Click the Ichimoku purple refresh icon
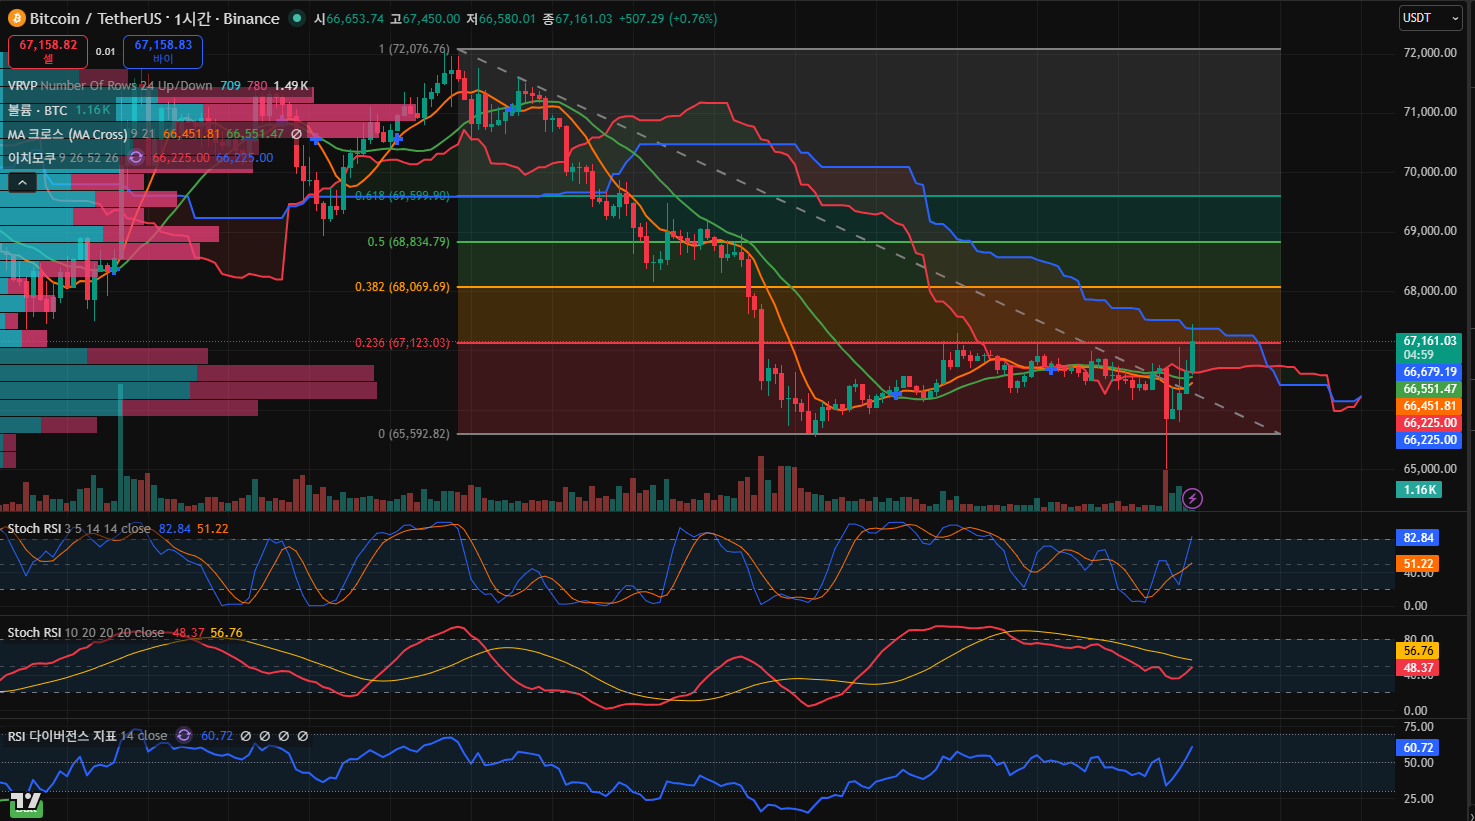This screenshot has height=821, width=1475. point(136,157)
